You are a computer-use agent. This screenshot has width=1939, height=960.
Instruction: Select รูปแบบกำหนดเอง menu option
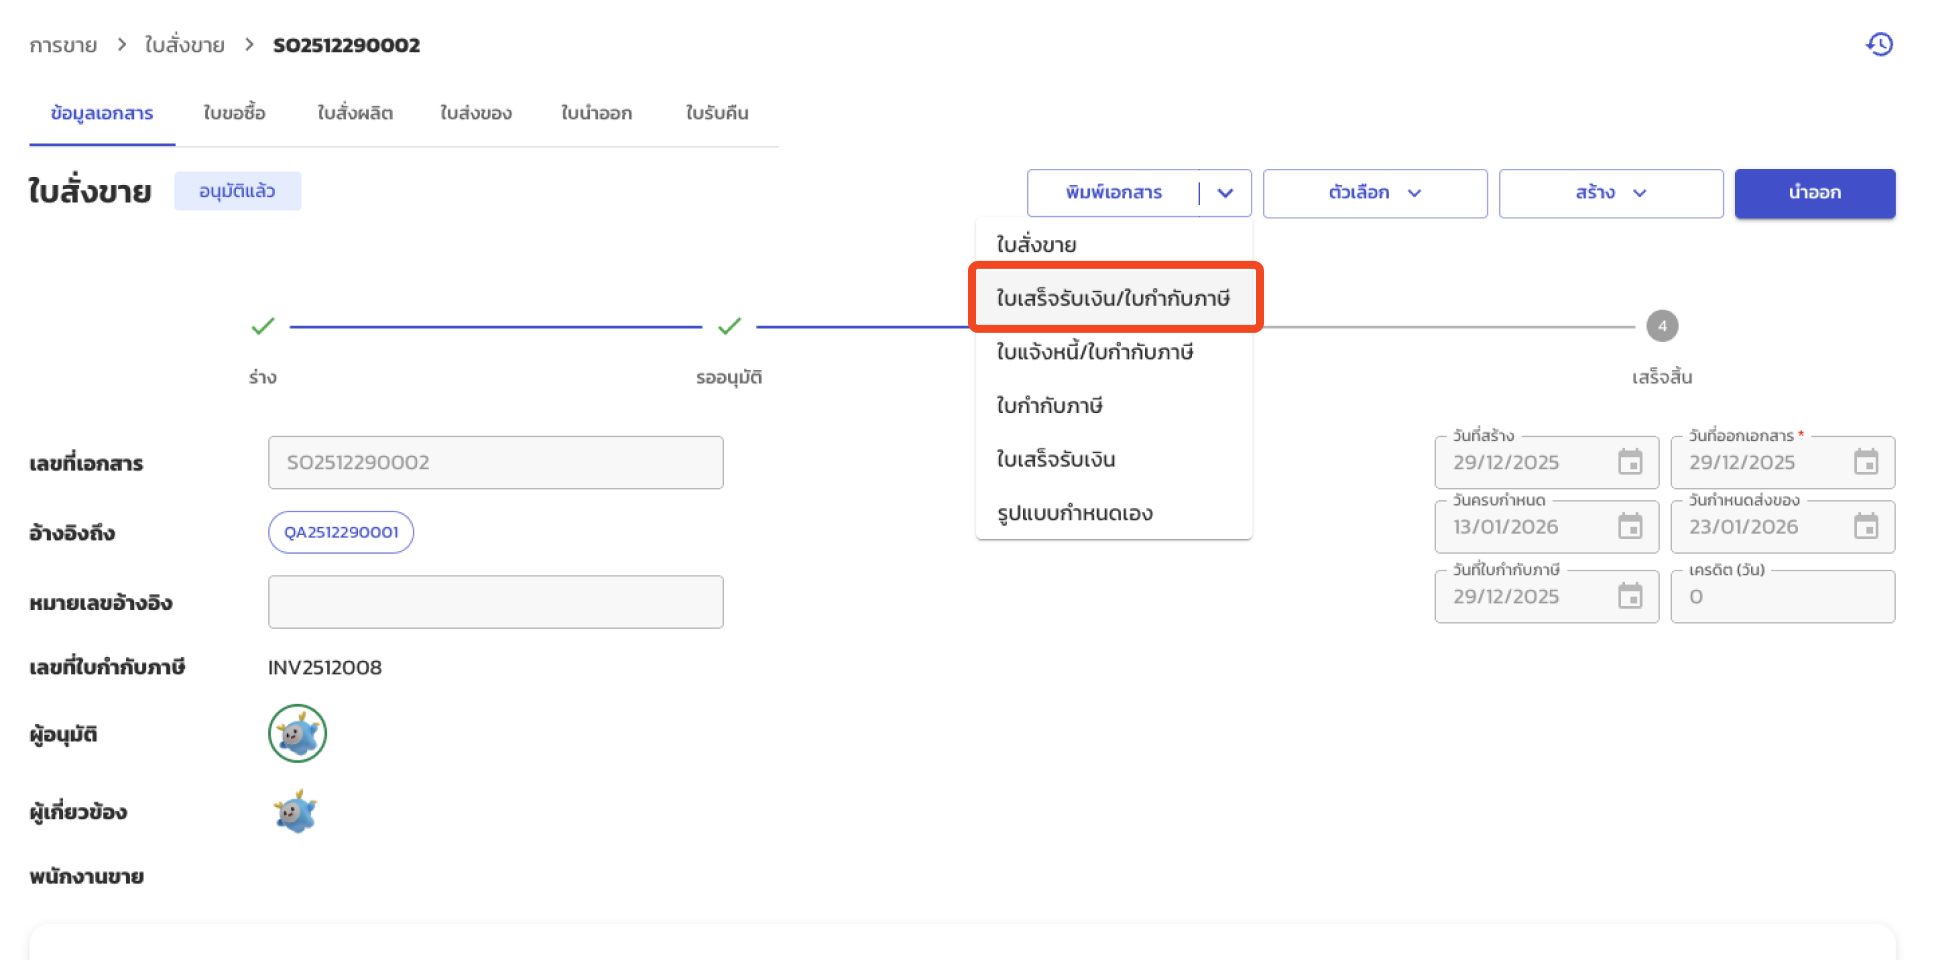click(x=1074, y=513)
